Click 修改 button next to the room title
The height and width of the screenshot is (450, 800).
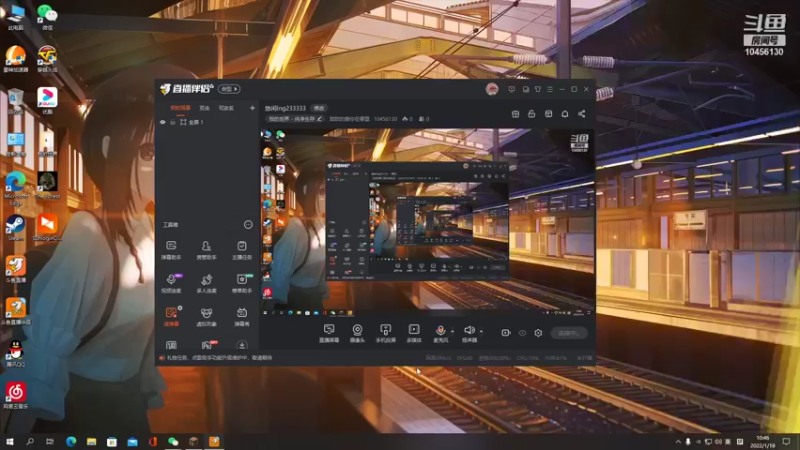tap(319, 108)
